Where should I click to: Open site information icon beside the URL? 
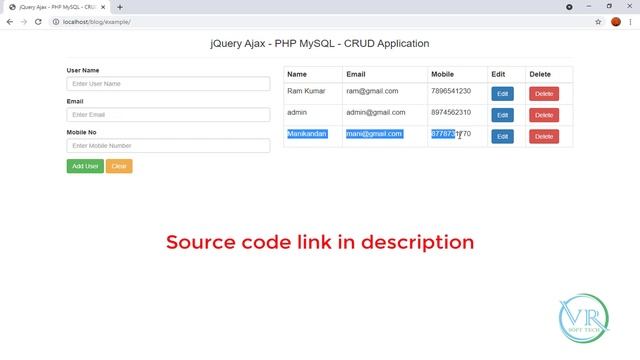coord(56,22)
